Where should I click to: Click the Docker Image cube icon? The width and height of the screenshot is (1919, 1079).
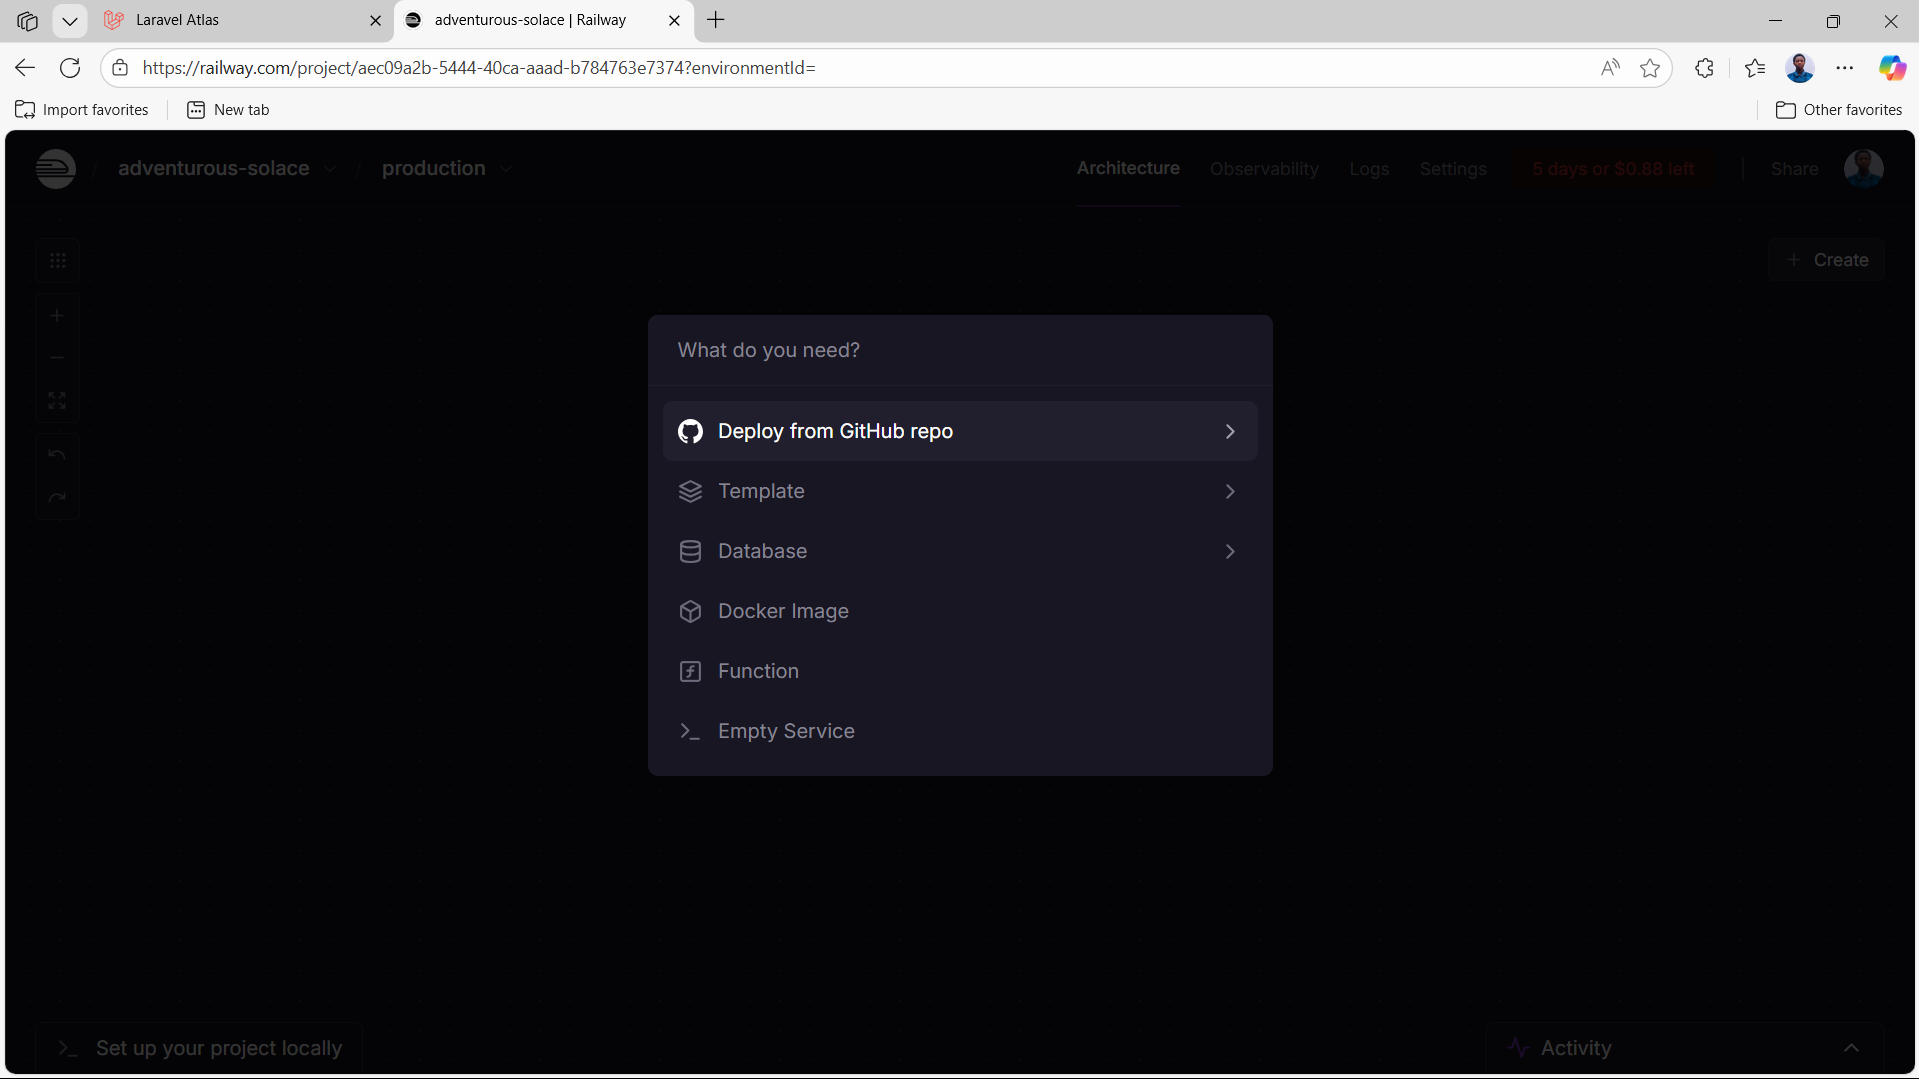(690, 611)
